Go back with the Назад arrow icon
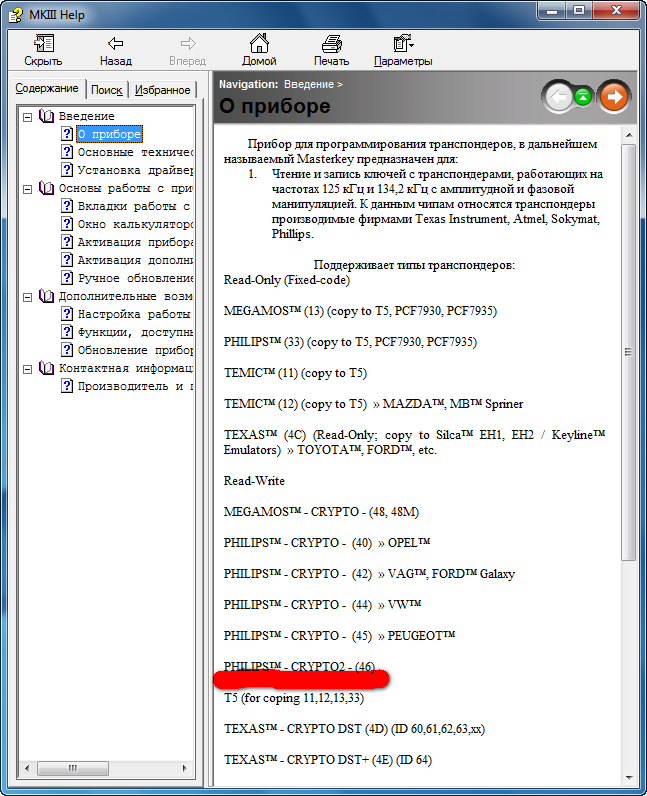Image resolution: width=647 pixels, height=796 pixels. [x=116, y=43]
